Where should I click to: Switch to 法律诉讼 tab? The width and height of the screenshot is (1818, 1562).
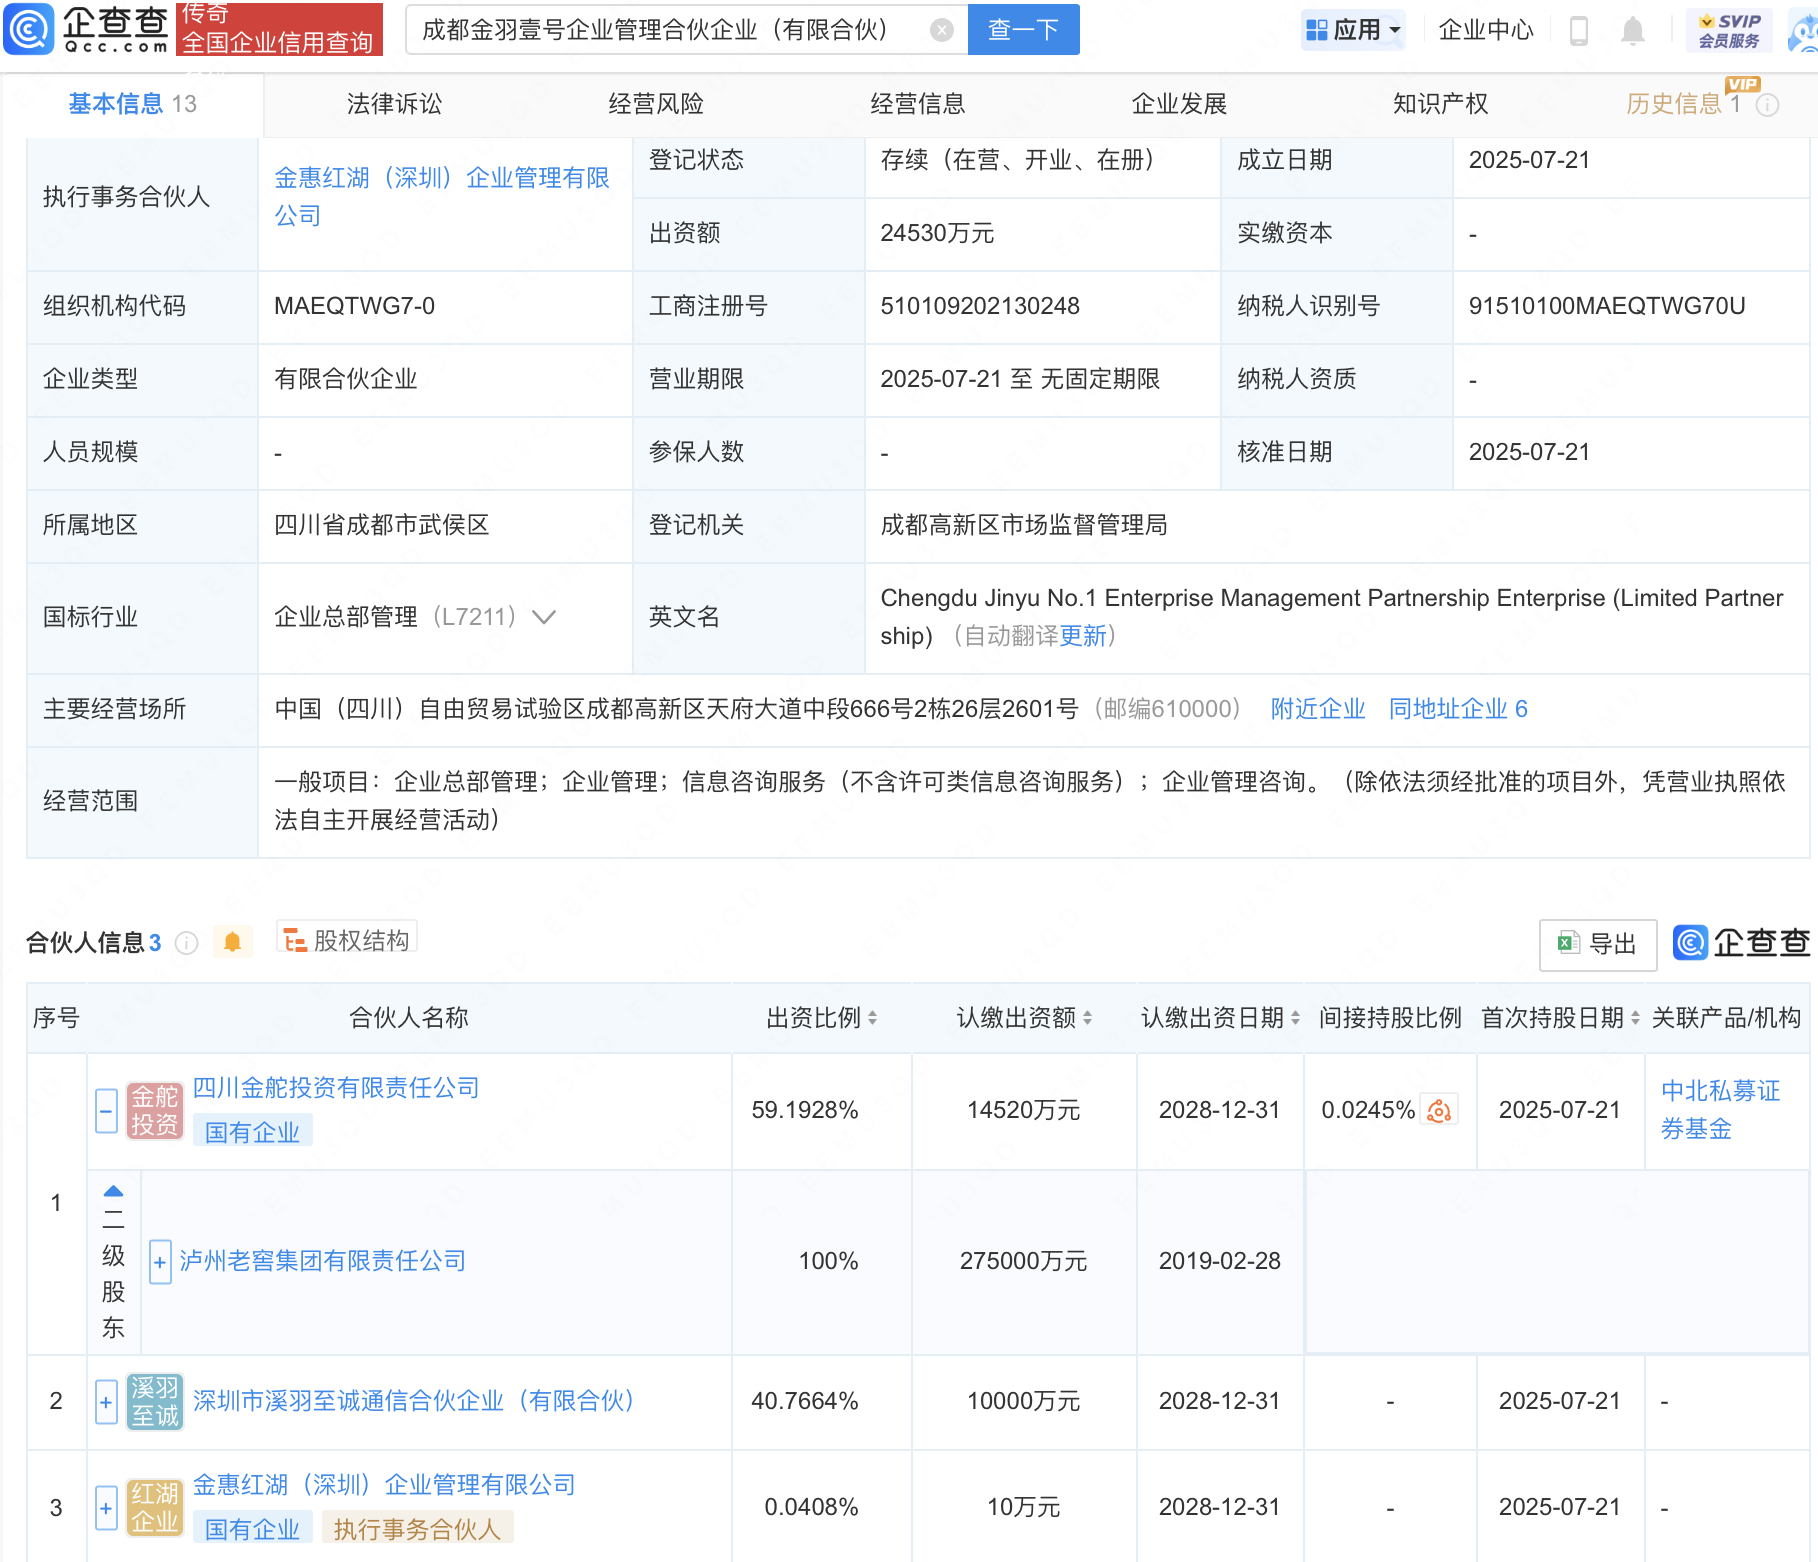pos(394,104)
